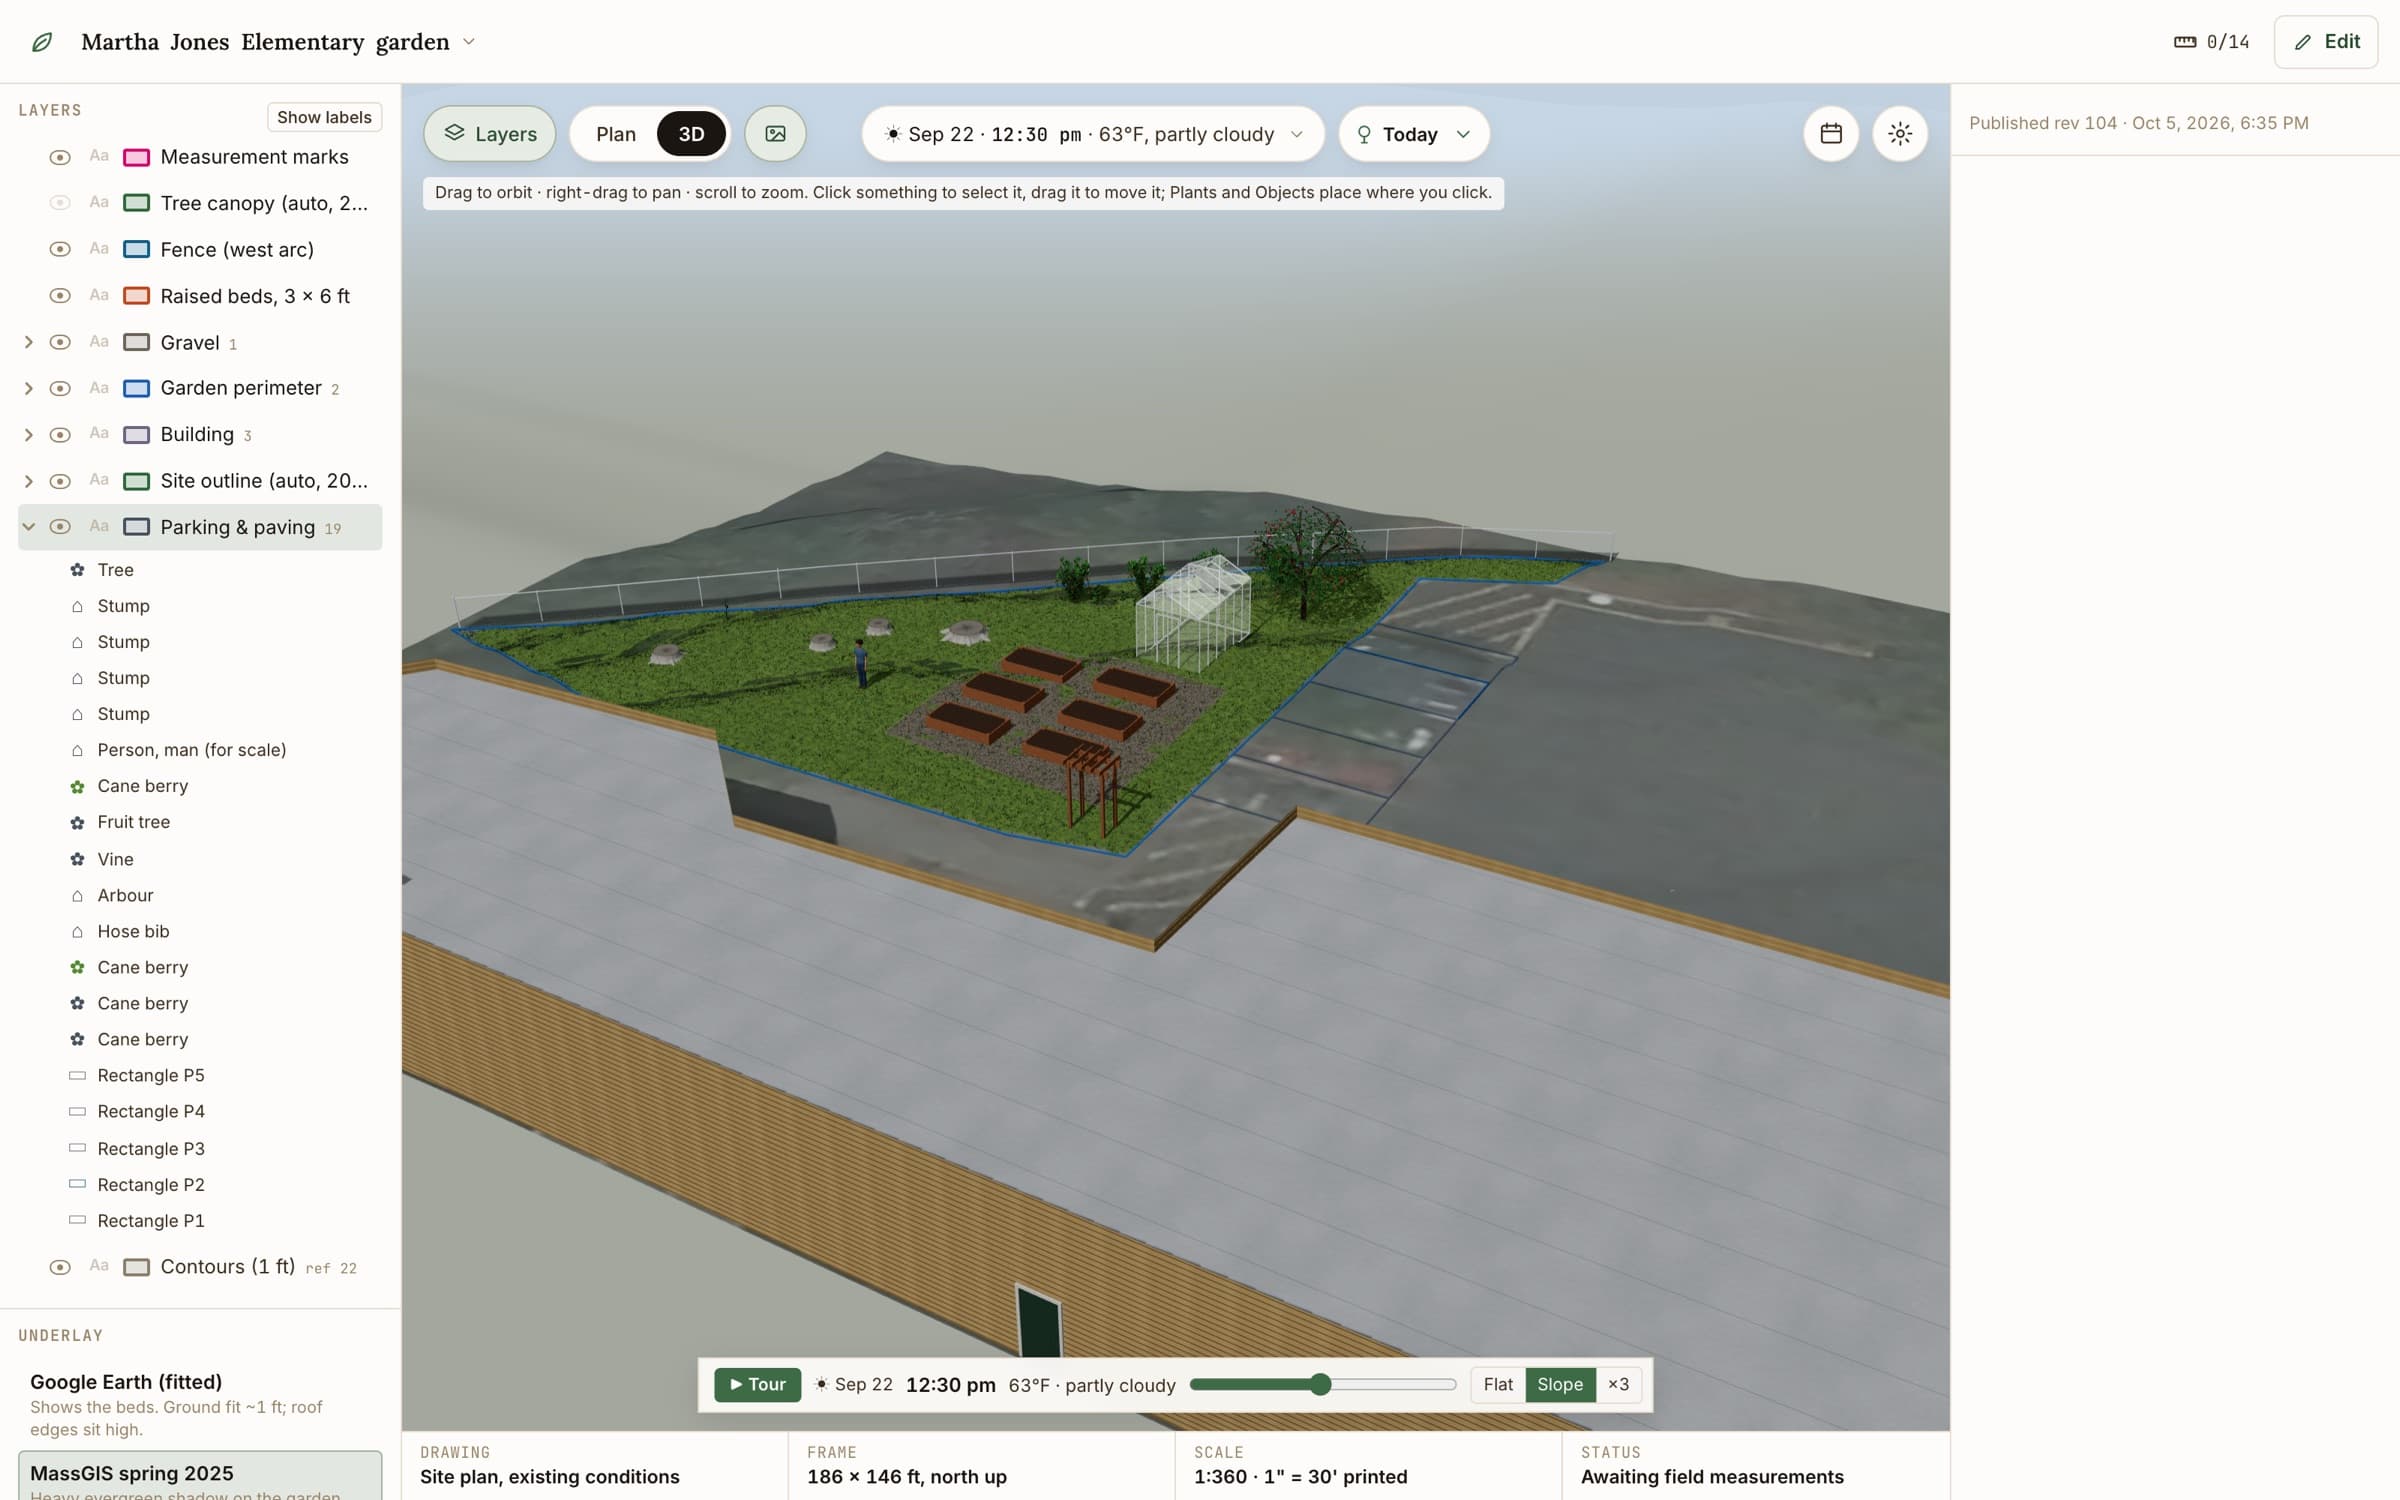Start the Tour playback
This screenshot has width=2400, height=1500.
coord(757,1385)
